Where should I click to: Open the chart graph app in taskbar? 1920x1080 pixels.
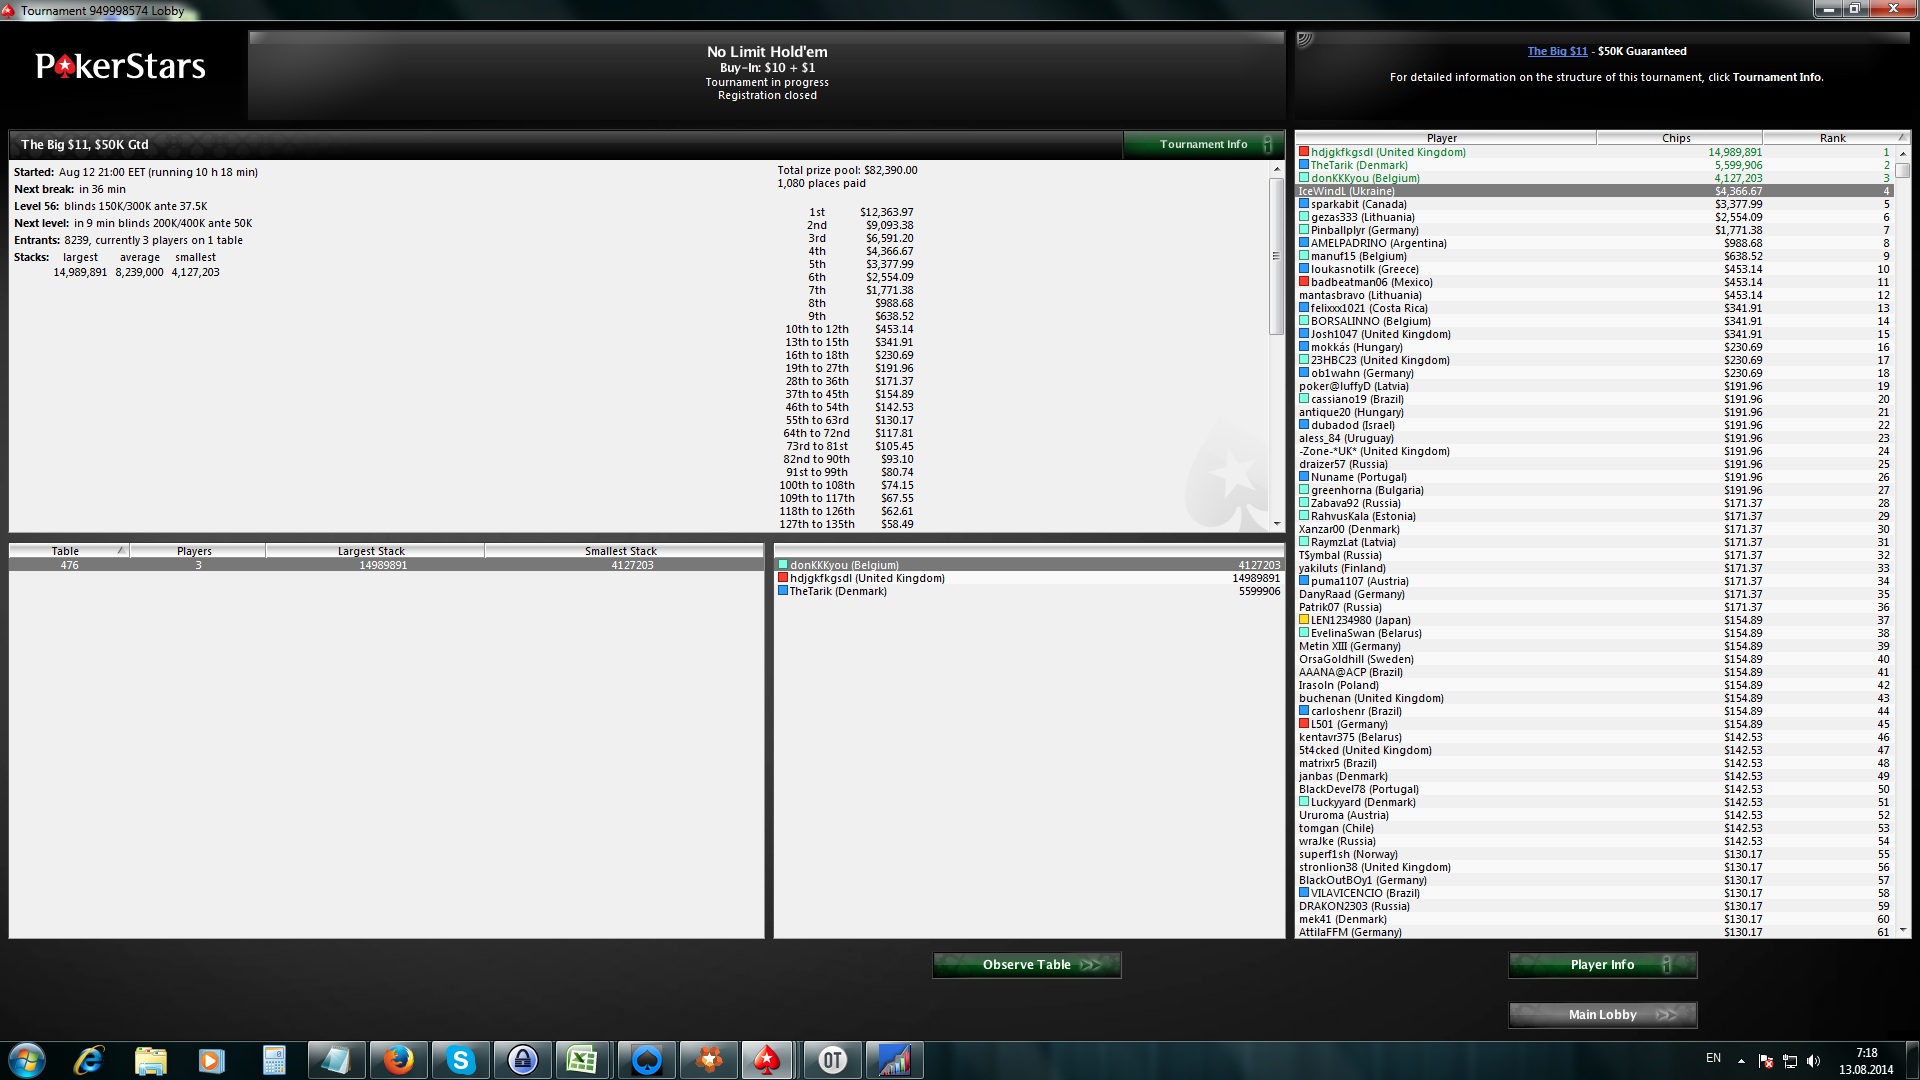point(894,1060)
